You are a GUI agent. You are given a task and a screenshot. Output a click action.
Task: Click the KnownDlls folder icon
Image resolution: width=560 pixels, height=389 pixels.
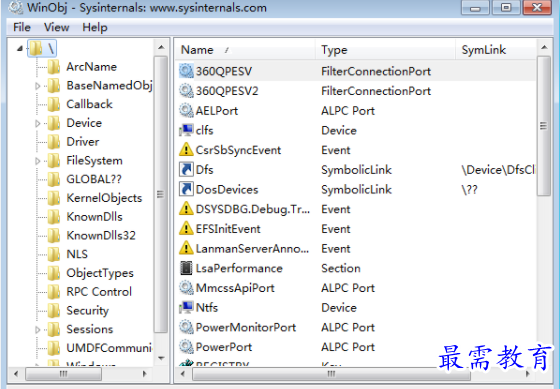[54, 217]
